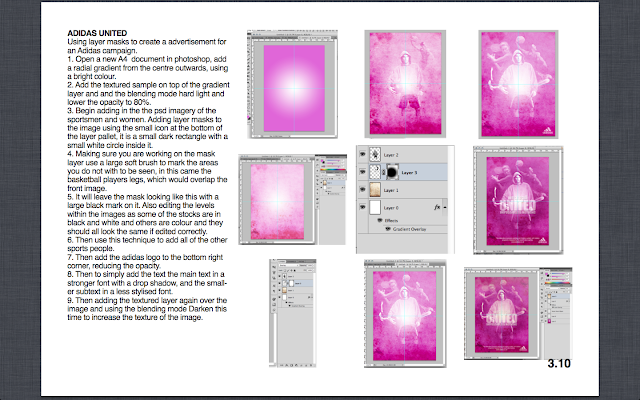Click the 'ADIDAS UNITED' heading

[97, 33]
